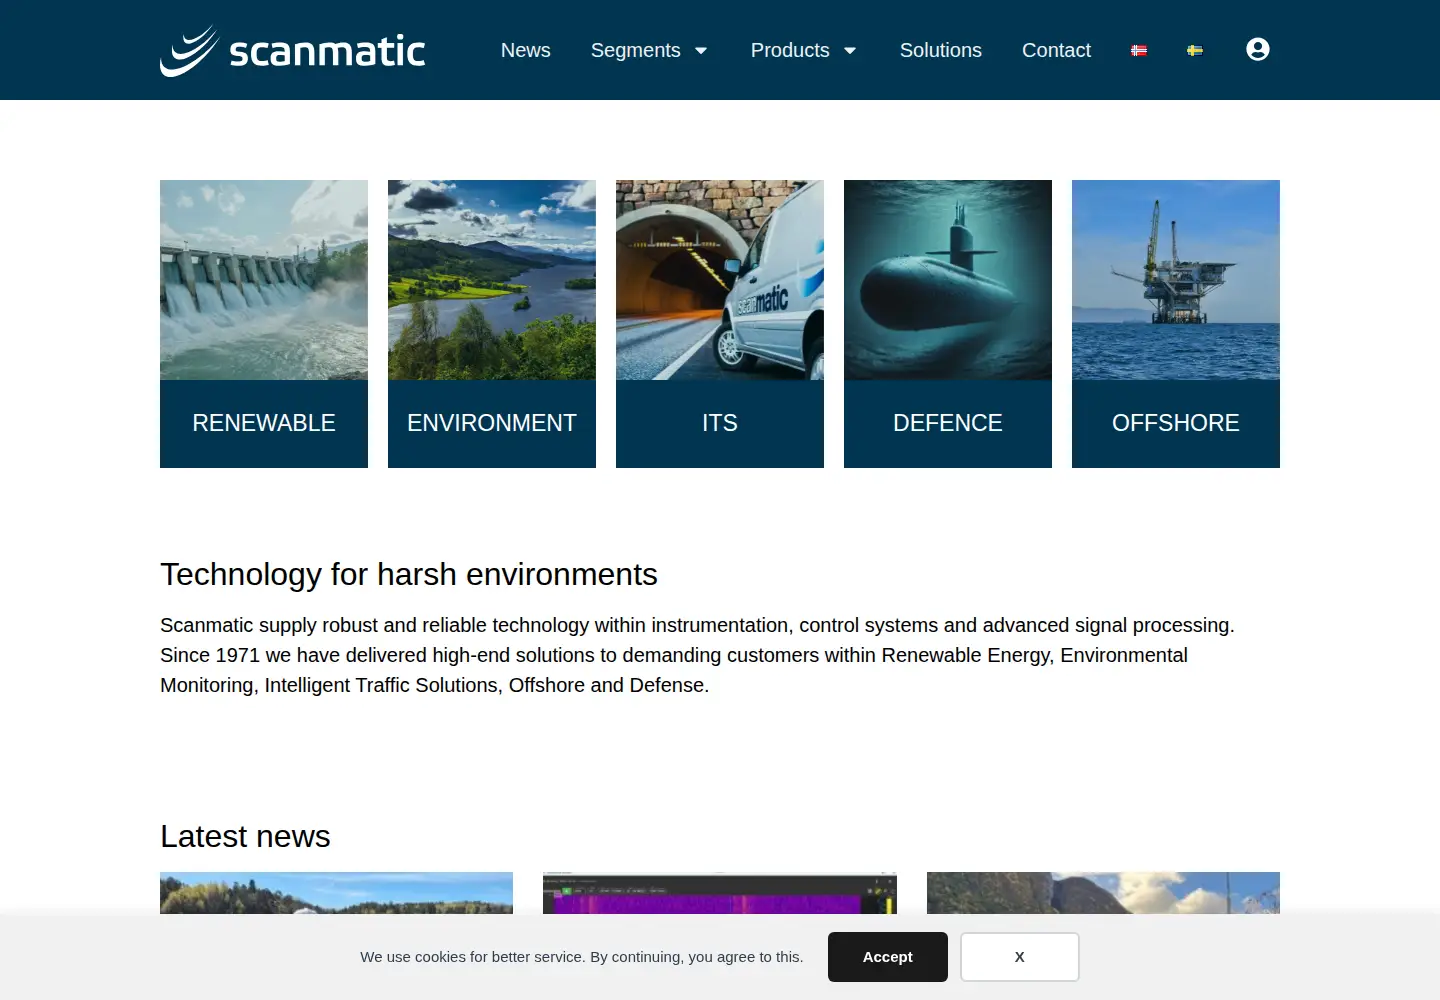Image resolution: width=1440 pixels, height=1000 pixels.
Task: Open the purple spectrogram news thumbnail
Action: [x=720, y=893]
